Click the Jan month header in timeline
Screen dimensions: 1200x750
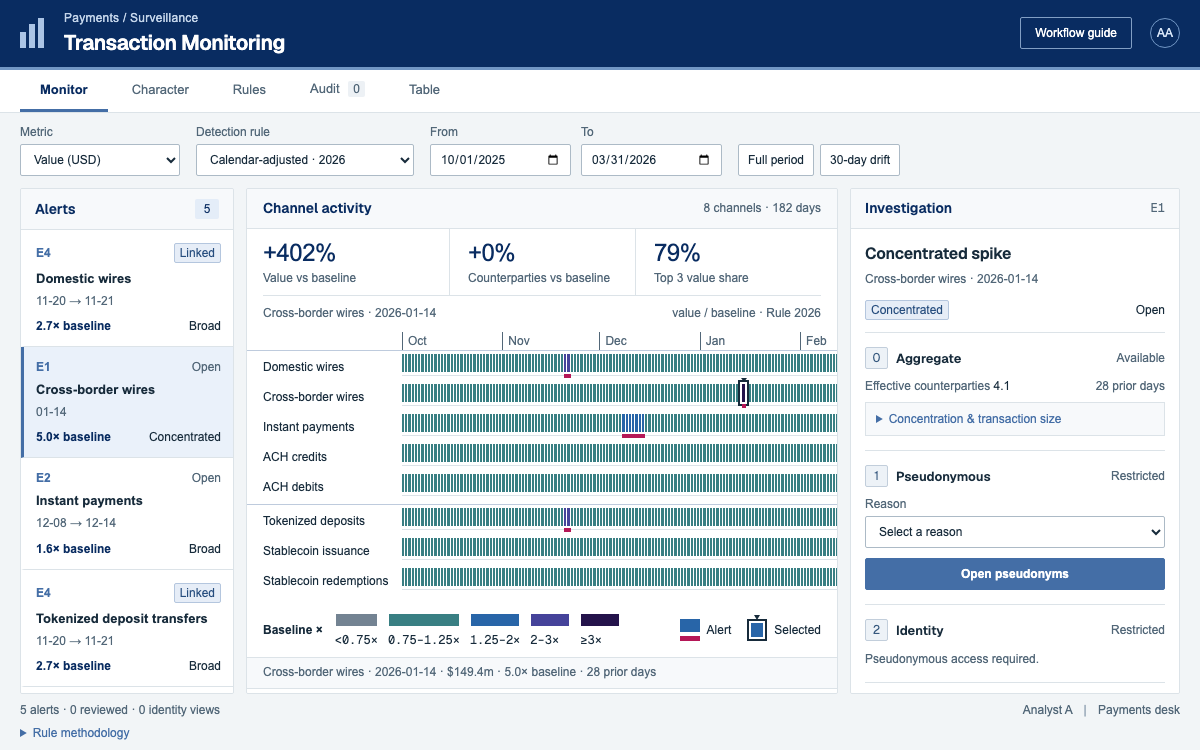[715, 341]
